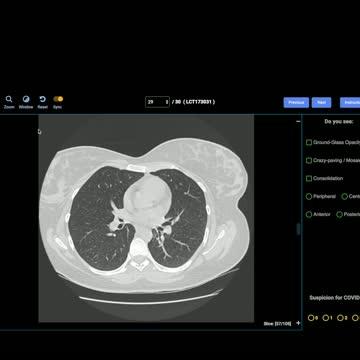This screenshot has width=360, height=360.
Task: Select the Zoom magnifier tool
Action: 9,99
